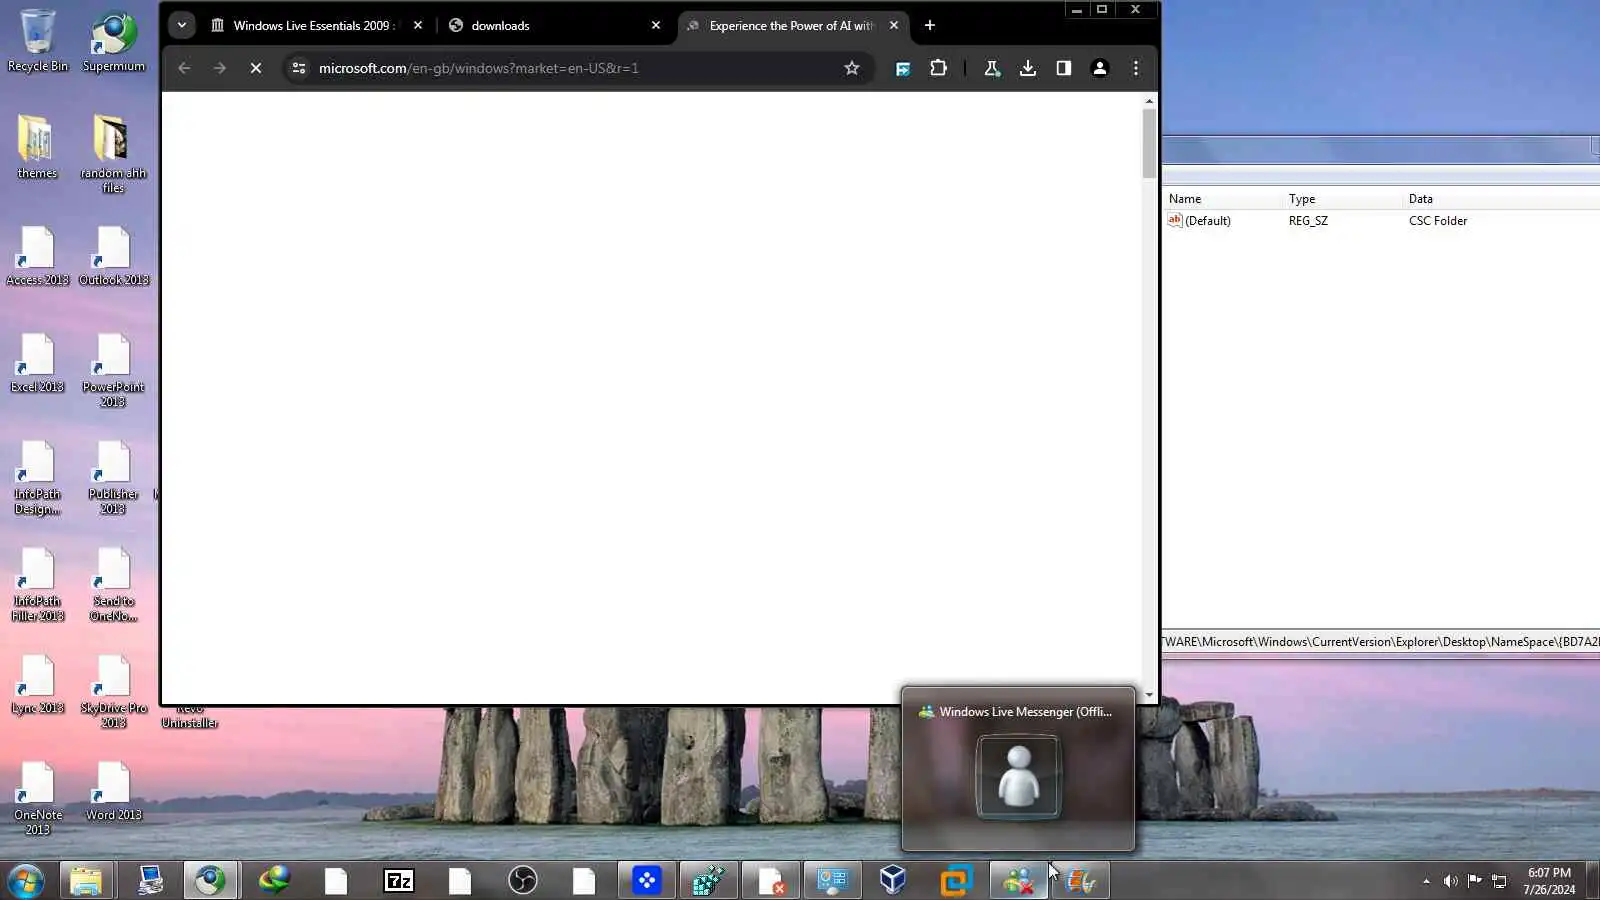Viewport: 1600px width, 900px height.
Task: Open network status in the tray
Action: click(x=1499, y=881)
